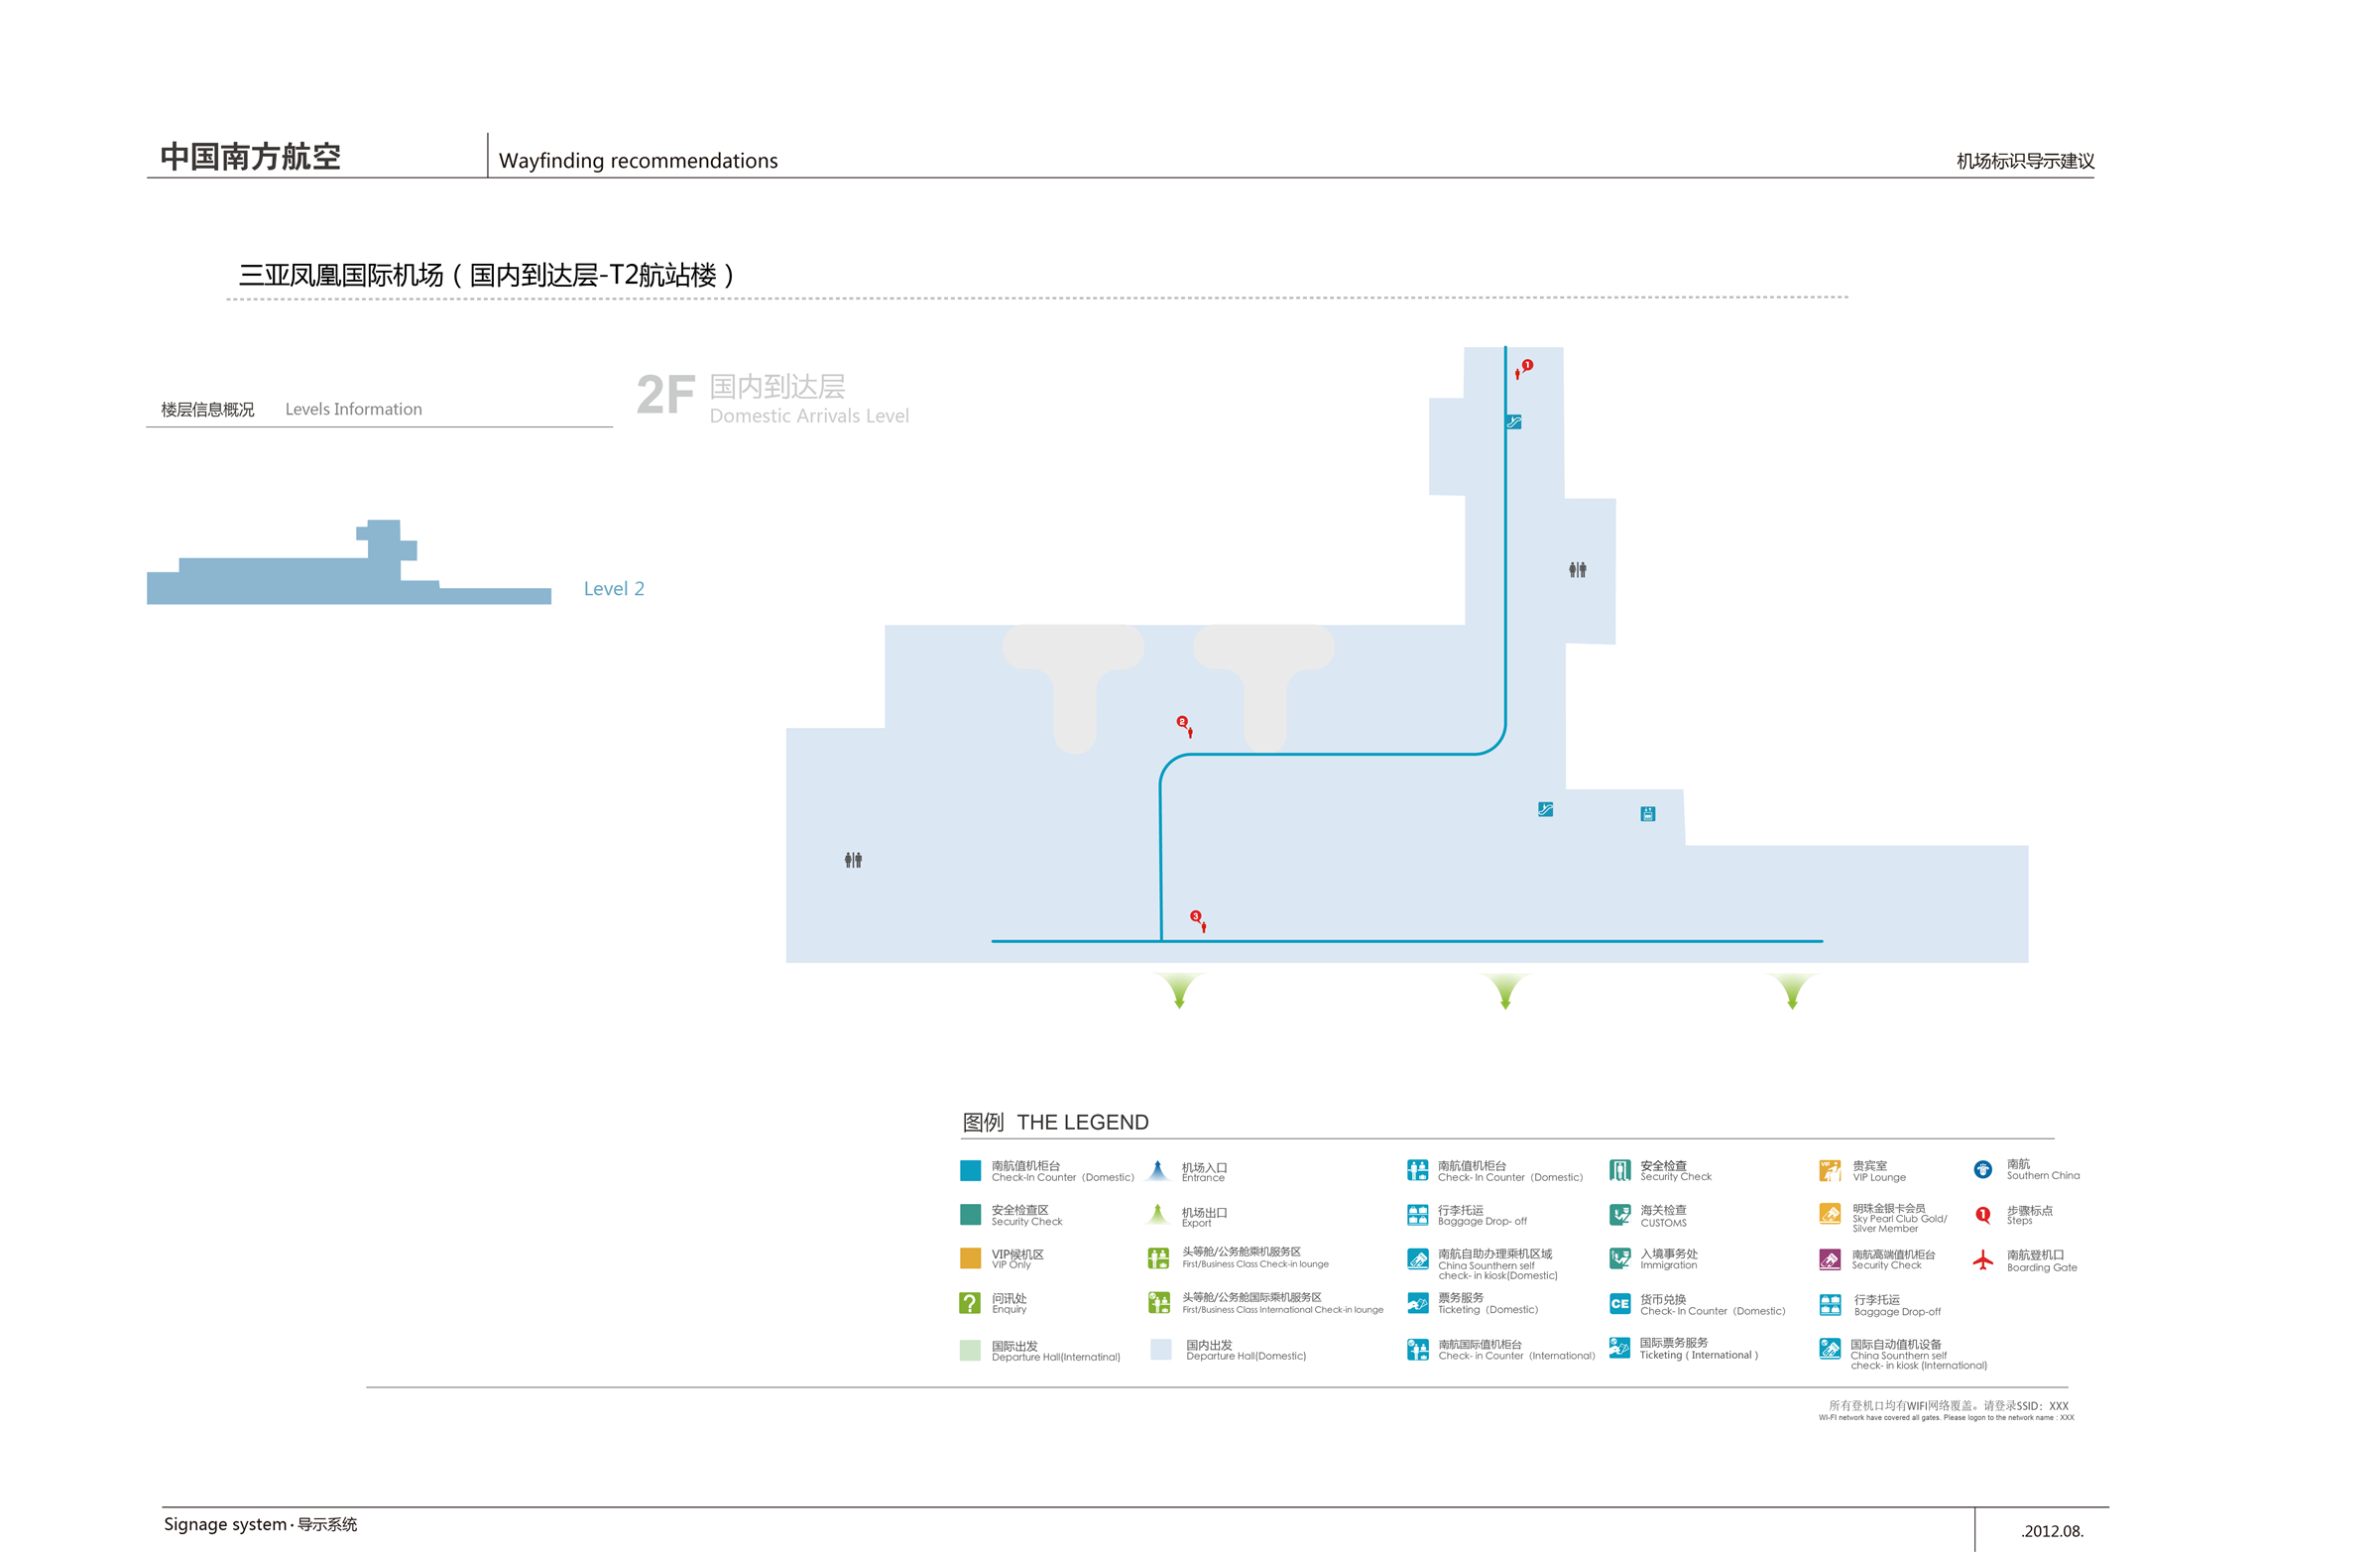
Task: Click the blue Check-In Counter (Domestic) swatch
Action: (970, 1170)
